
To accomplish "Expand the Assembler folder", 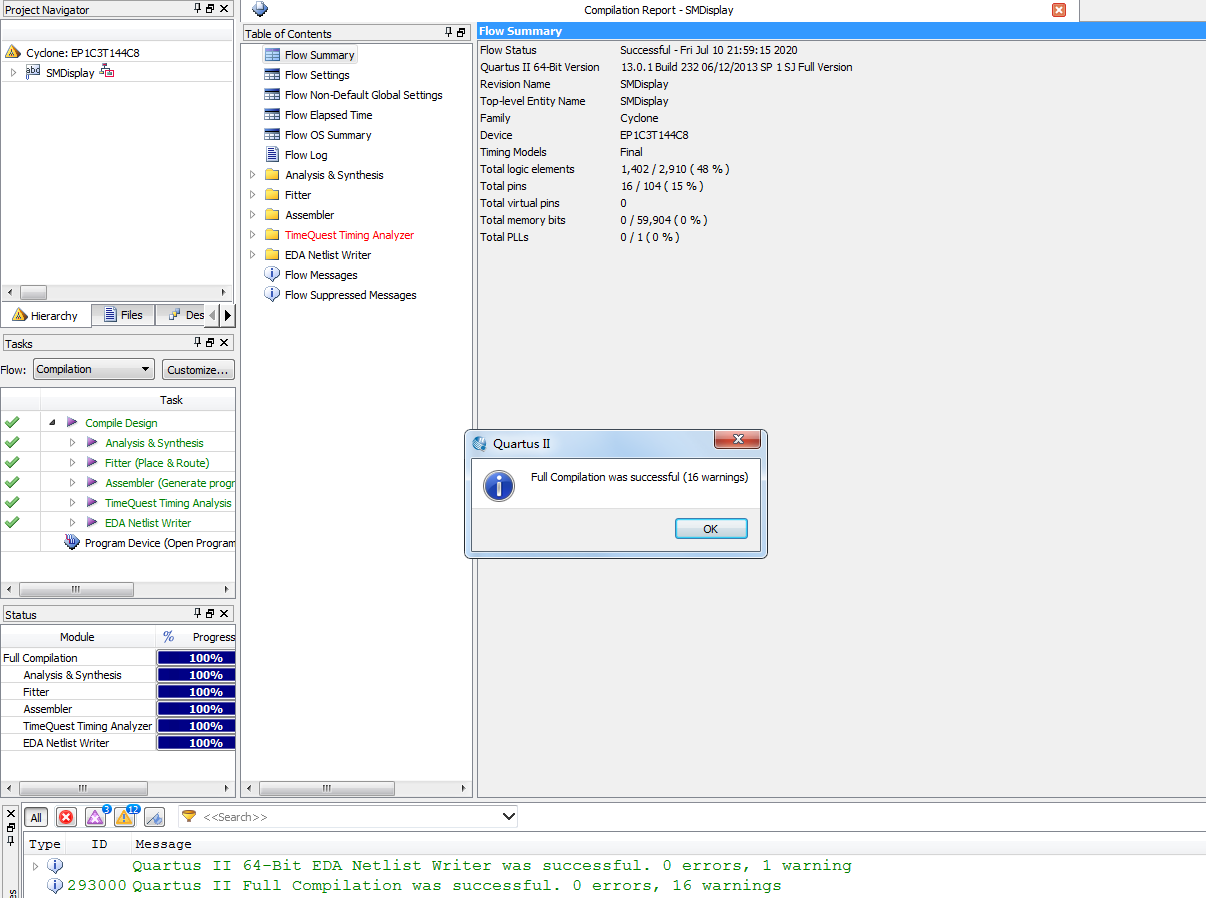I will point(252,215).
